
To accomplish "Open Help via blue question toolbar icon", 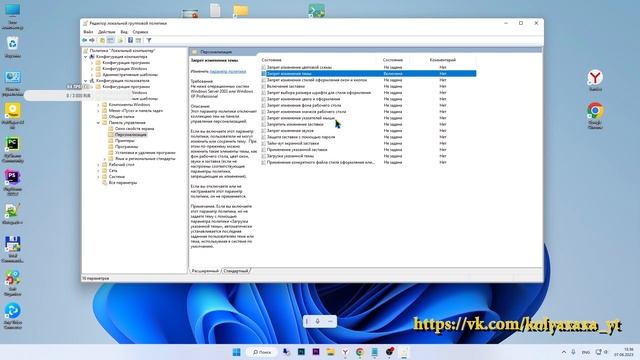I will (x=130, y=40).
